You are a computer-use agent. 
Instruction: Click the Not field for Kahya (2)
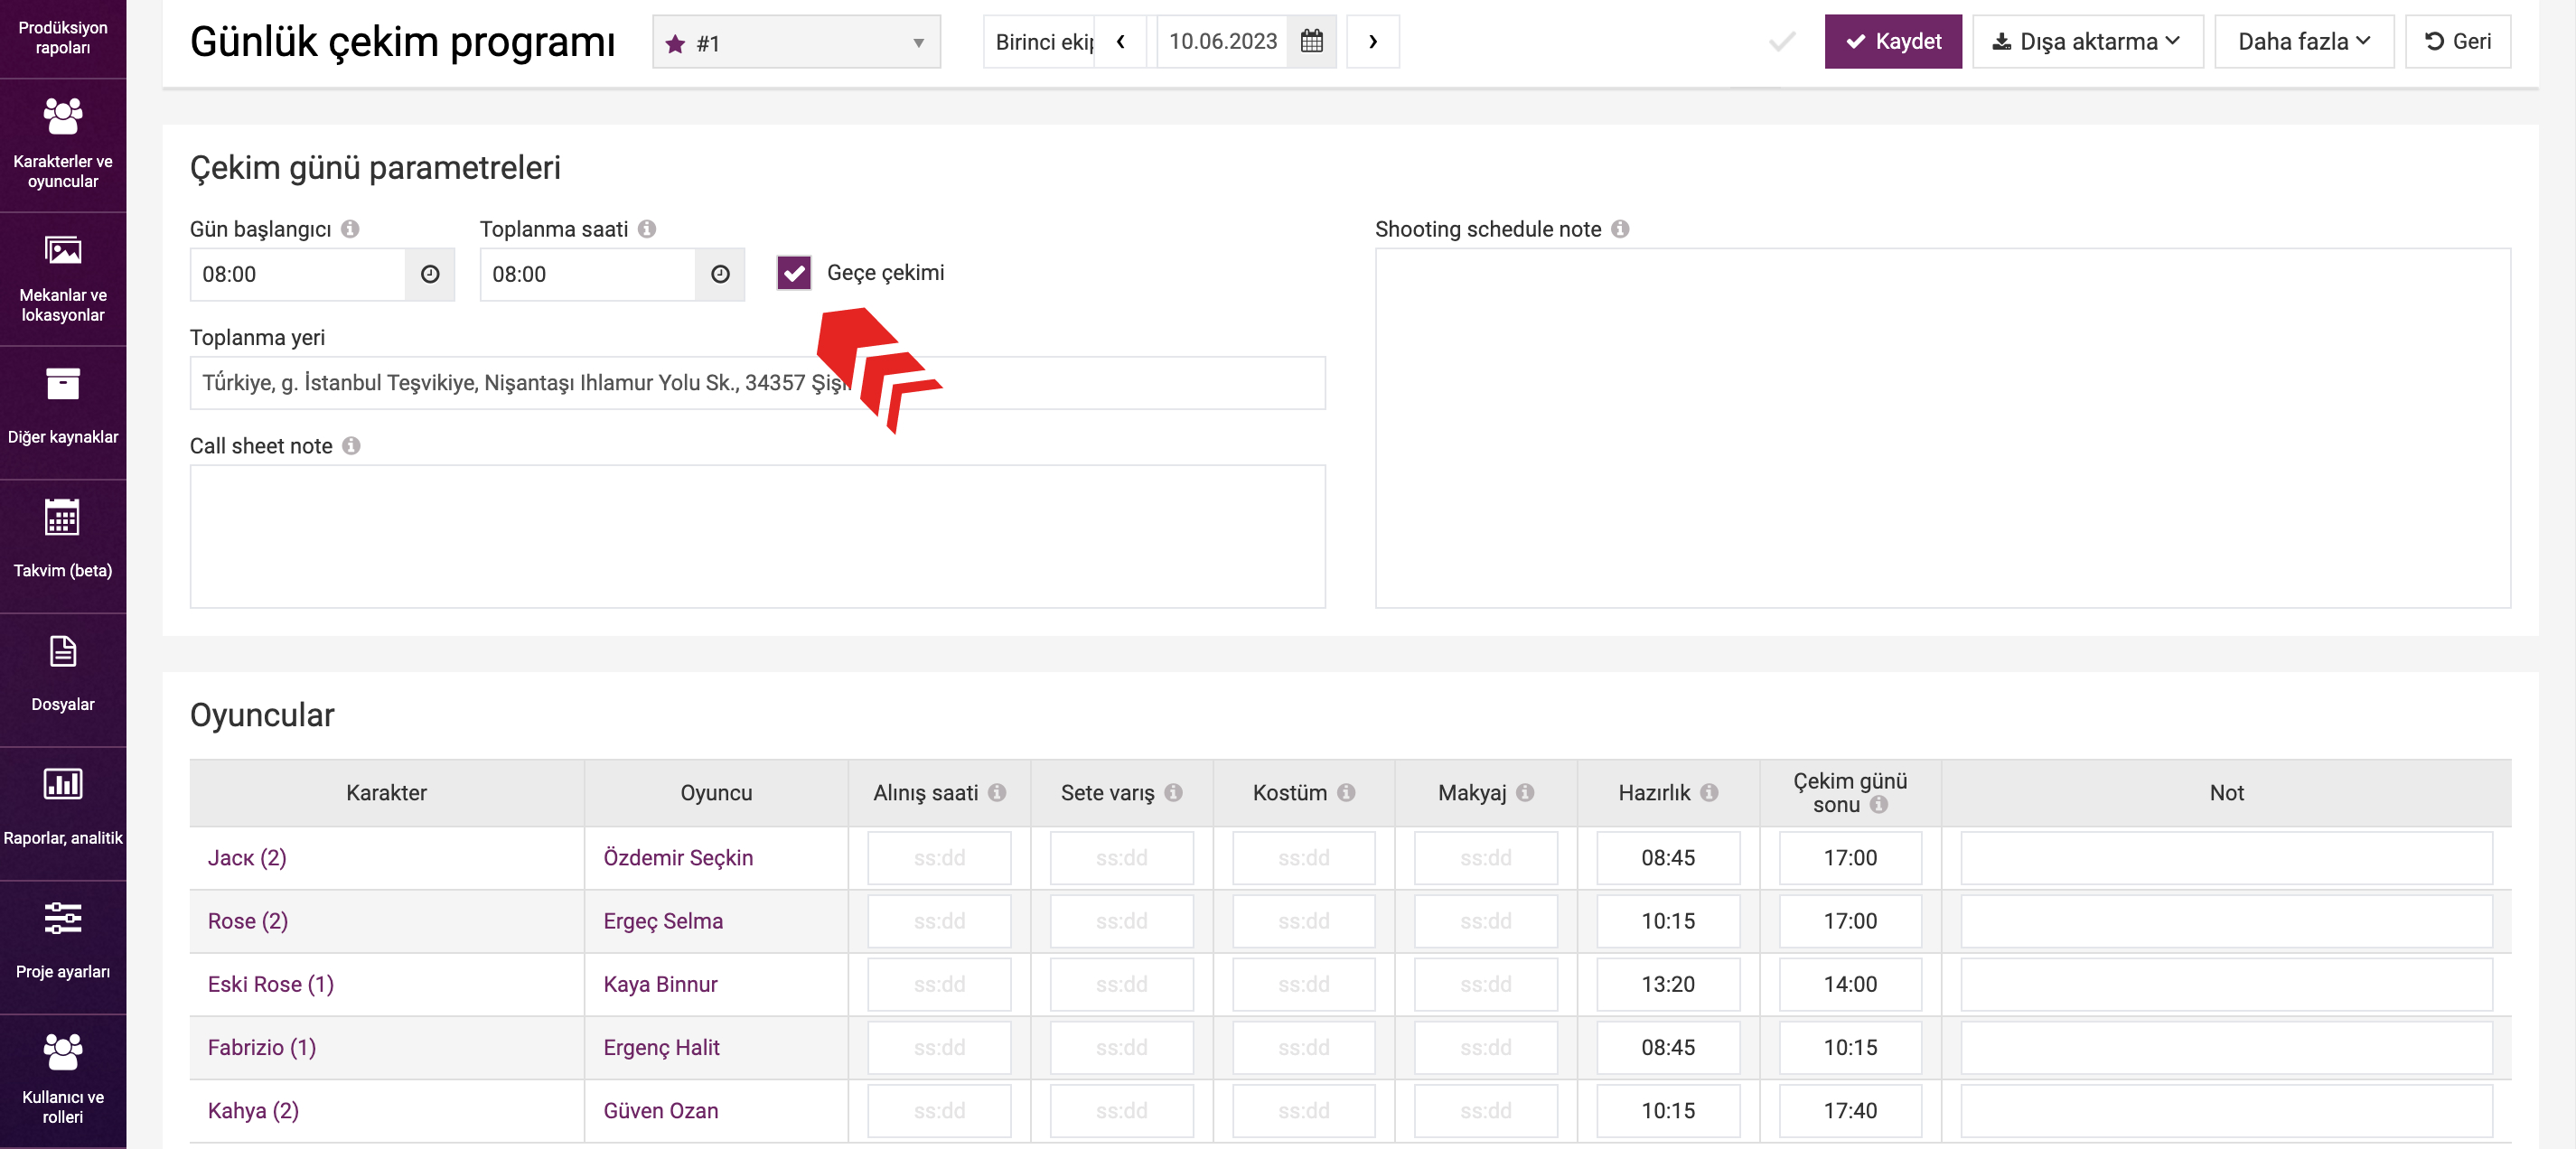(2226, 1110)
